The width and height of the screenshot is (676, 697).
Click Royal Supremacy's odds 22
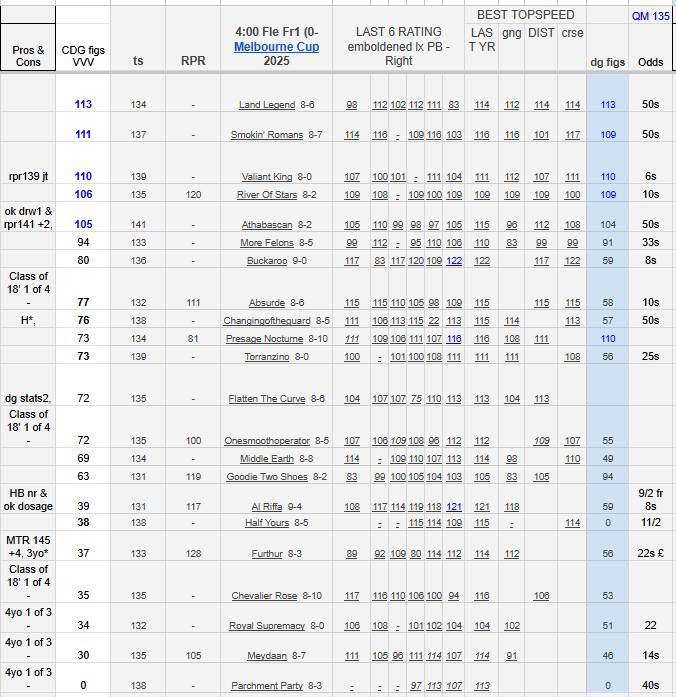[x=650, y=625]
